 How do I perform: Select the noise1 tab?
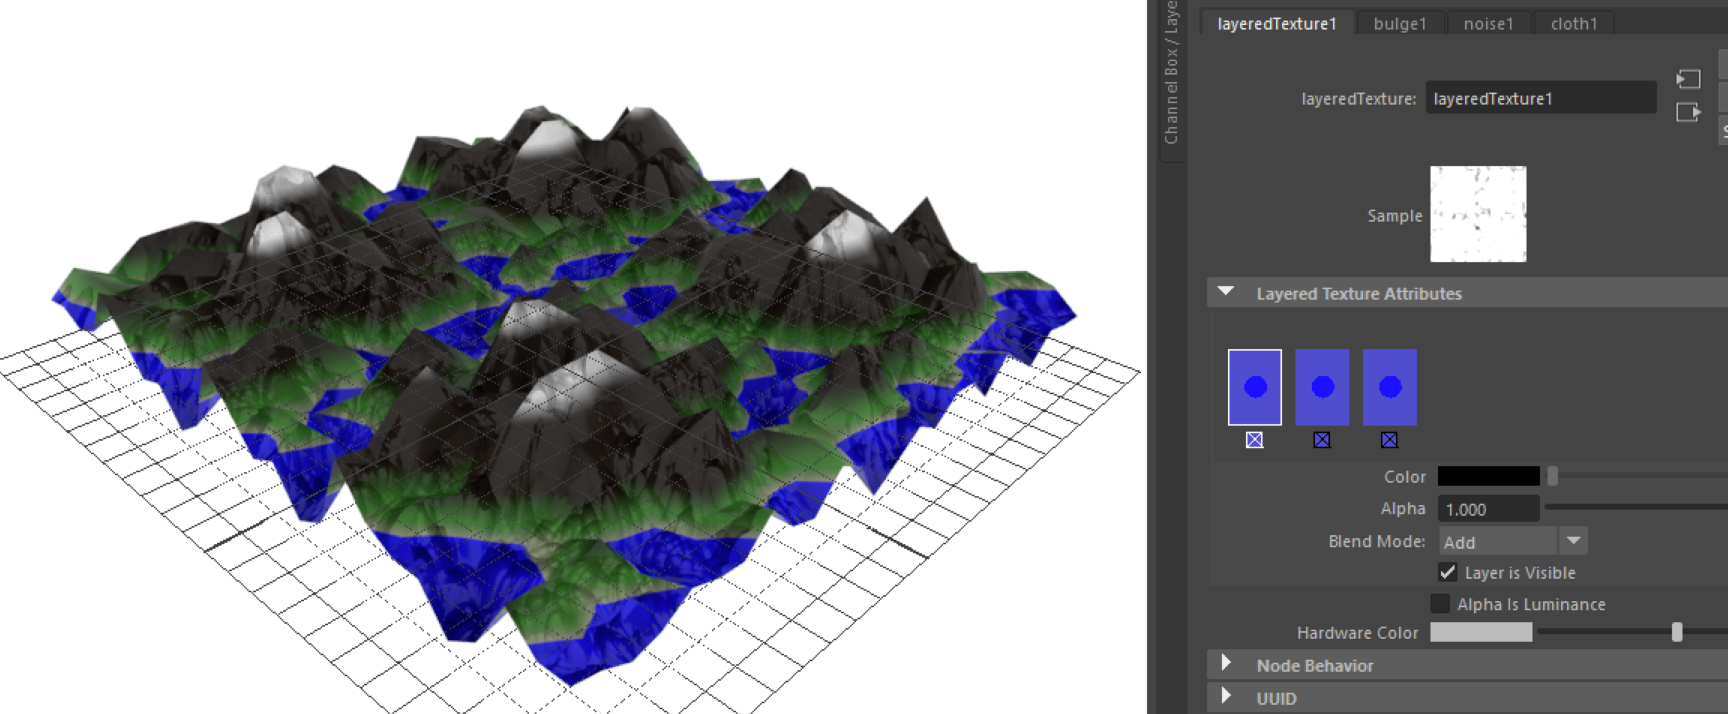pos(1488,23)
